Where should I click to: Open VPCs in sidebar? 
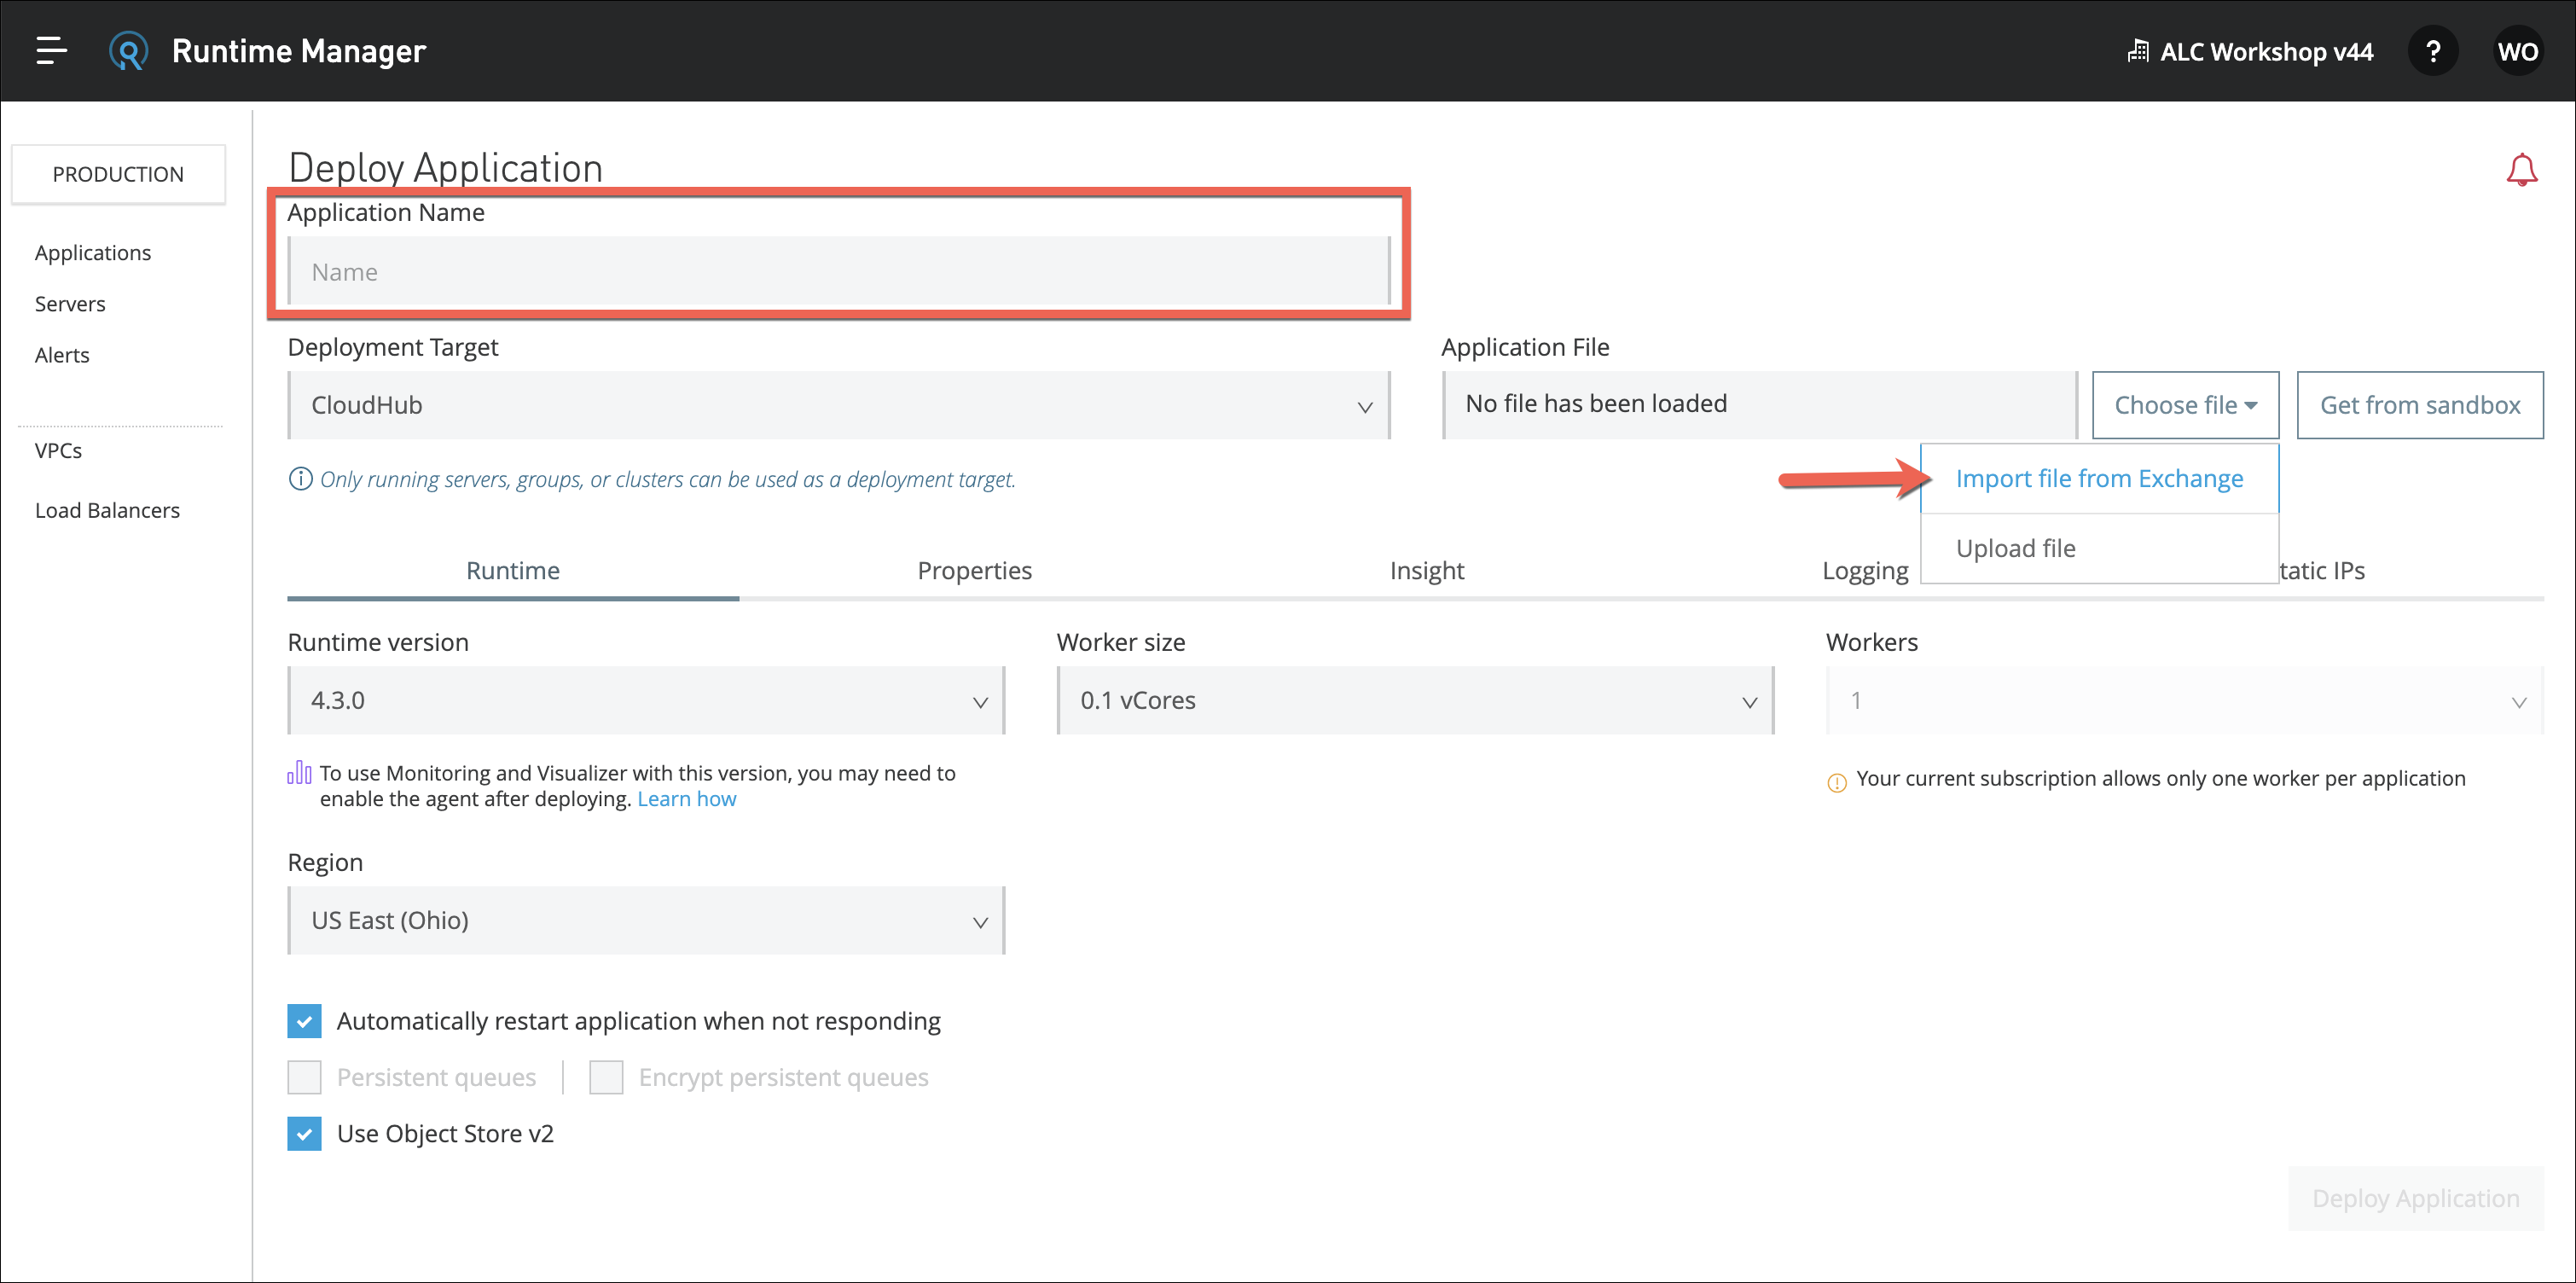pyautogui.click(x=58, y=450)
